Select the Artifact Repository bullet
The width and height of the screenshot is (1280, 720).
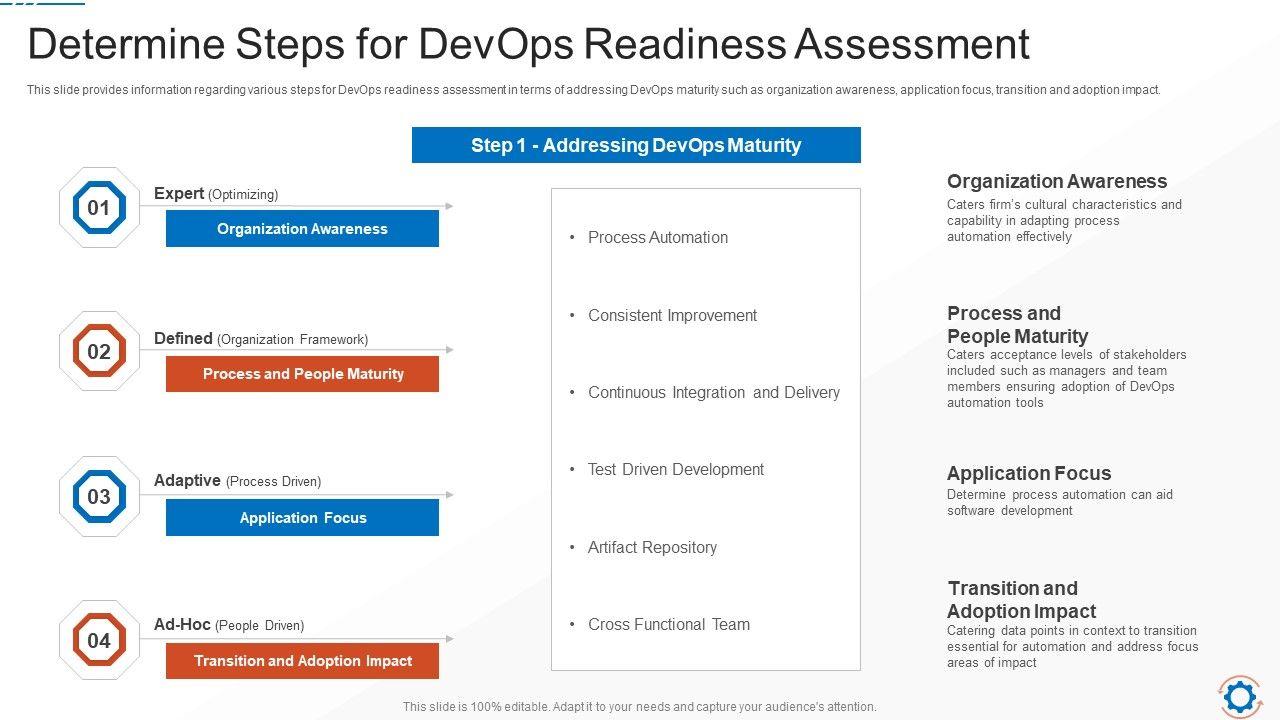pyautogui.click(x=652, y=547)
